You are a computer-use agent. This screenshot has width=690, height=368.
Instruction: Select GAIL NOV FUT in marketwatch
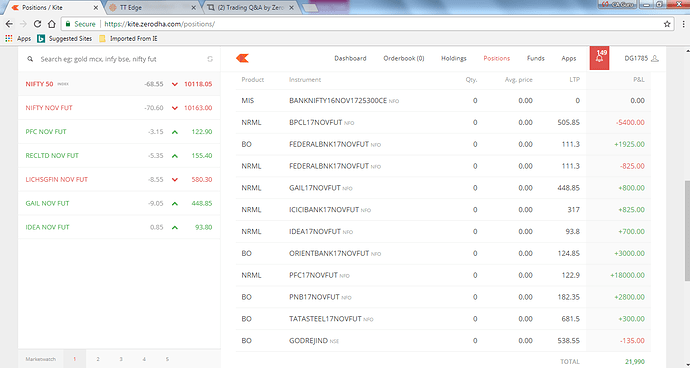[x=119, y=203]
